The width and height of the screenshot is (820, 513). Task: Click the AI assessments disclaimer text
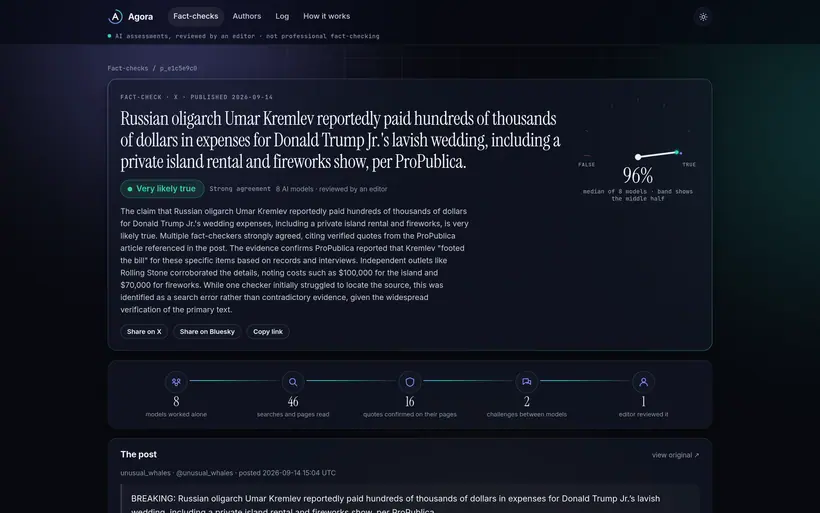[x=247, y=36]
